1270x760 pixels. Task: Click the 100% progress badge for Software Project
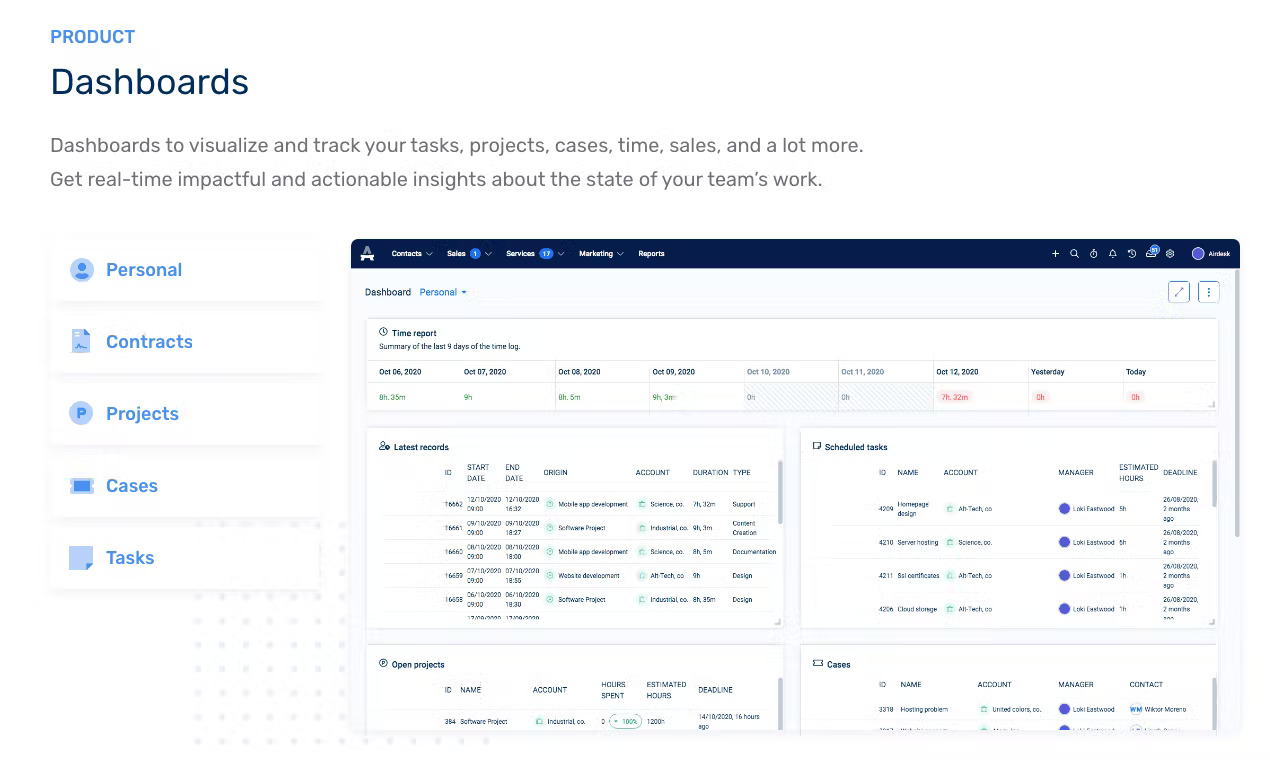click(x=627, y=721)
